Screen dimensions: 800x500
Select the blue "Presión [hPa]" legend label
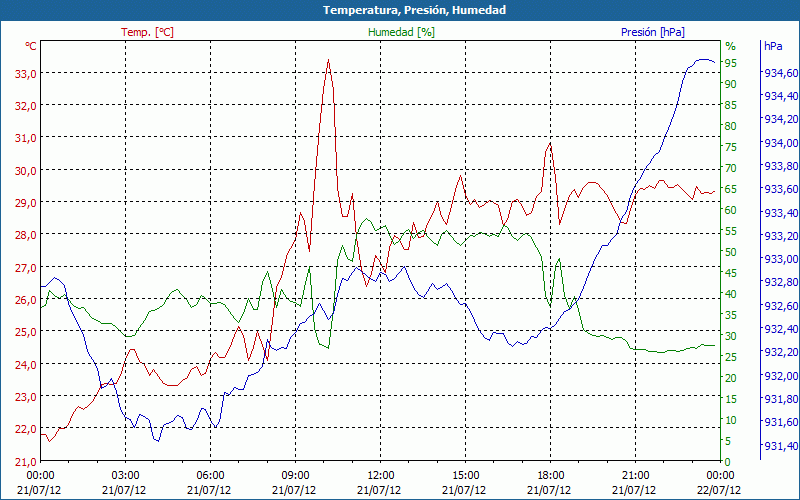(x=653, y=32)
